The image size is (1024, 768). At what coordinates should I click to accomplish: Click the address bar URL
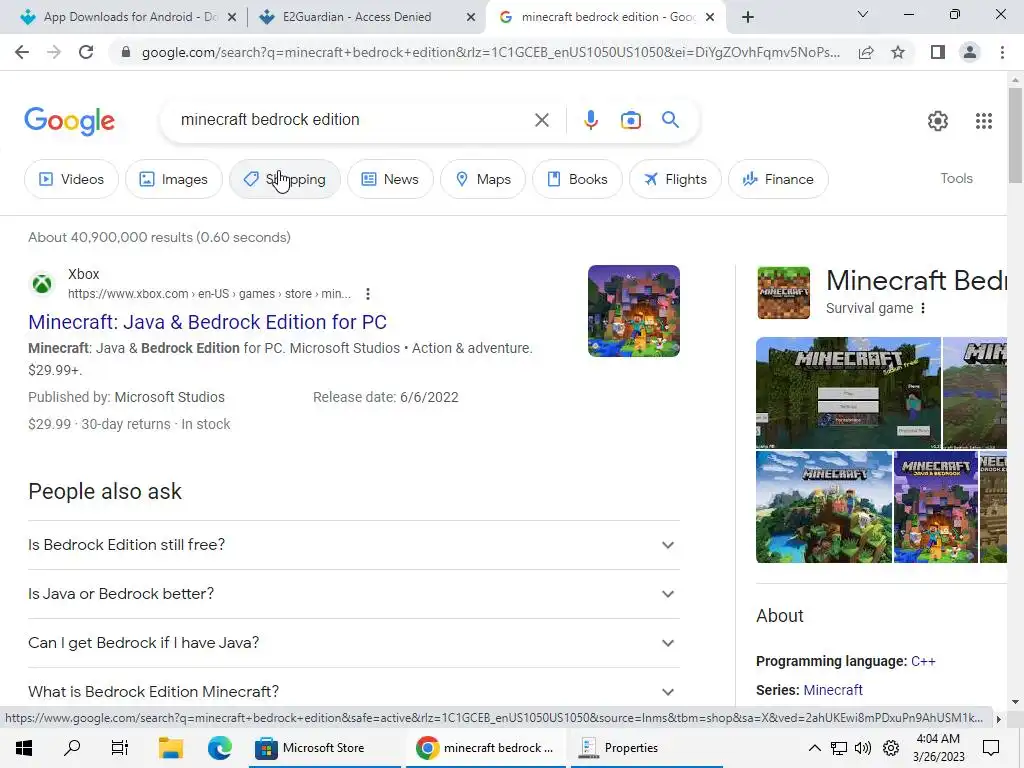click(490, 52)
